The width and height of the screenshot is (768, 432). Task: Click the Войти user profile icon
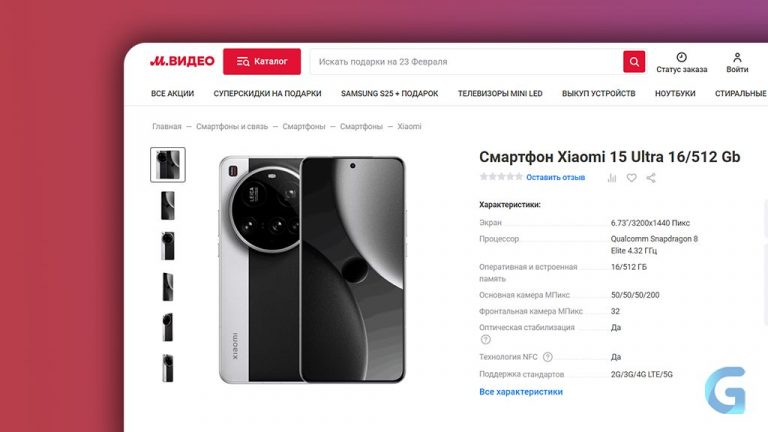737,57
